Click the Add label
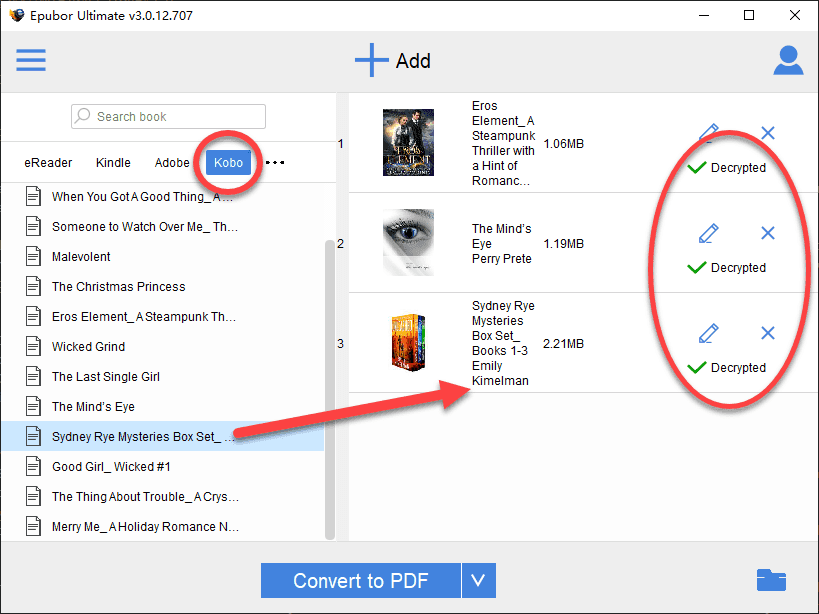 coord(413,61)
